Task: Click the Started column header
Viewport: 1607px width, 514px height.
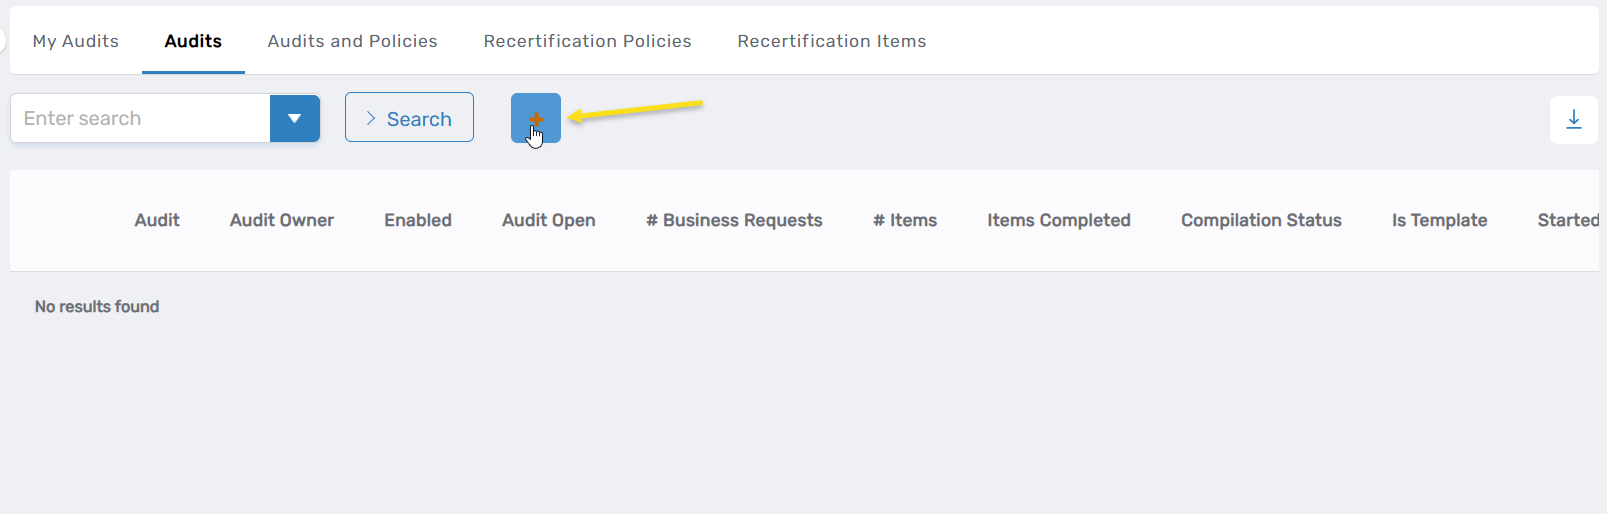Action: coord(1567,220)
